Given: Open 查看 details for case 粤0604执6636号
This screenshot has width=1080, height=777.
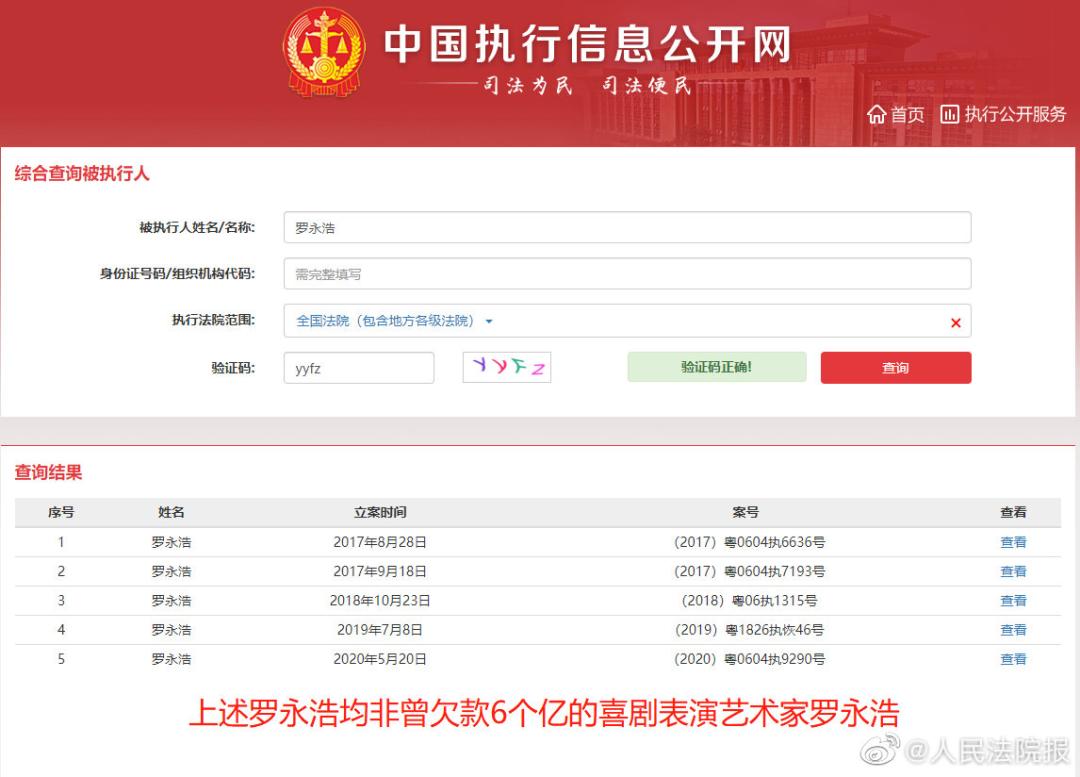Looking at the screenshot, I should 1013,542.
